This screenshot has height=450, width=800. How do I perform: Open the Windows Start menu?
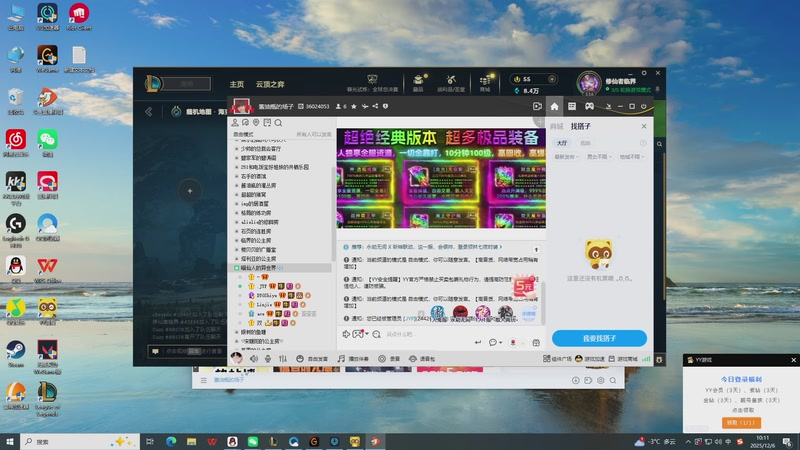pyautogui.click(x=10, y=441)
